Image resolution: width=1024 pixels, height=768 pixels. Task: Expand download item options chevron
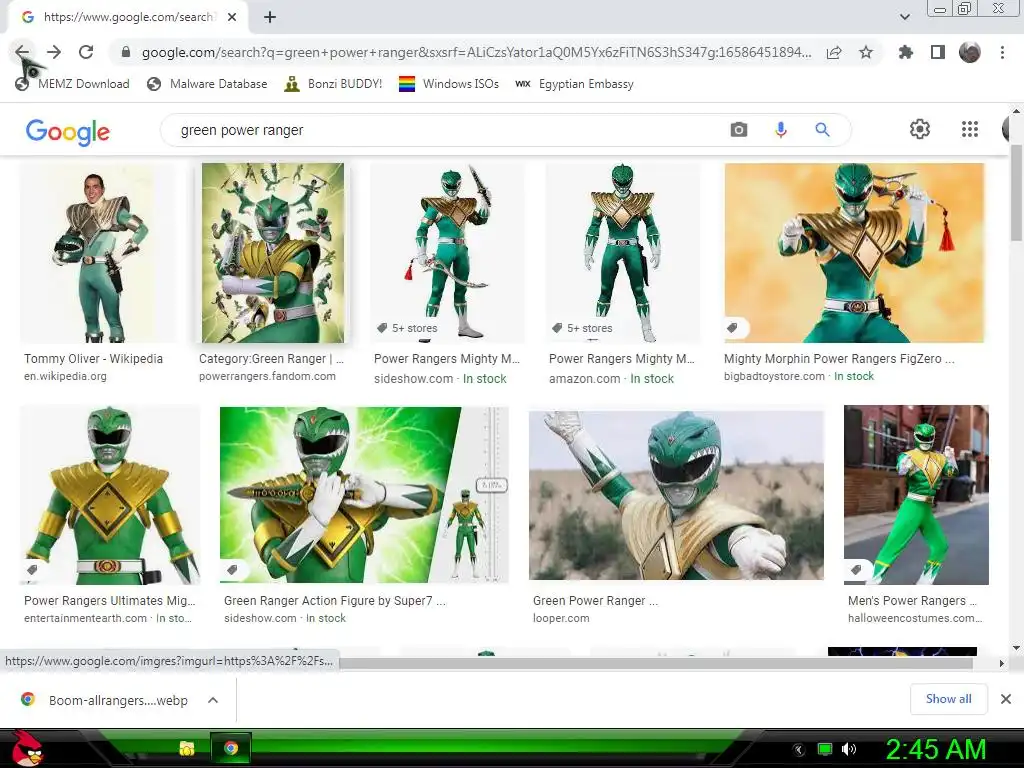tap(212, 700)
